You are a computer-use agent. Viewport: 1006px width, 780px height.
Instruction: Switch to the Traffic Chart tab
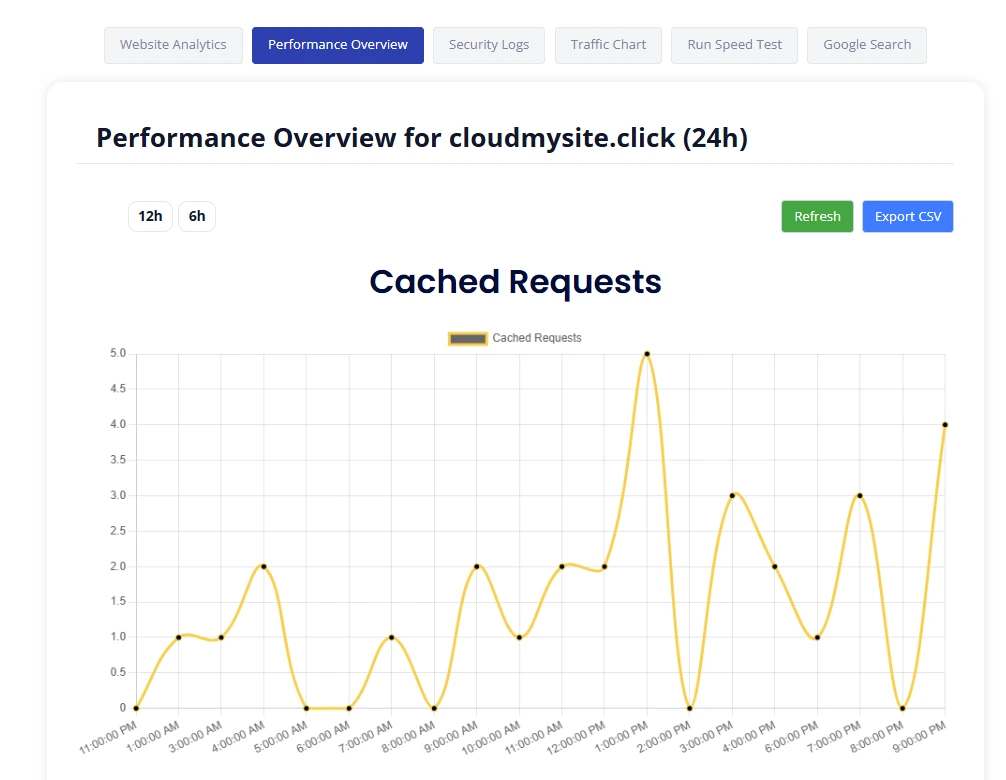tap(608, 45)
